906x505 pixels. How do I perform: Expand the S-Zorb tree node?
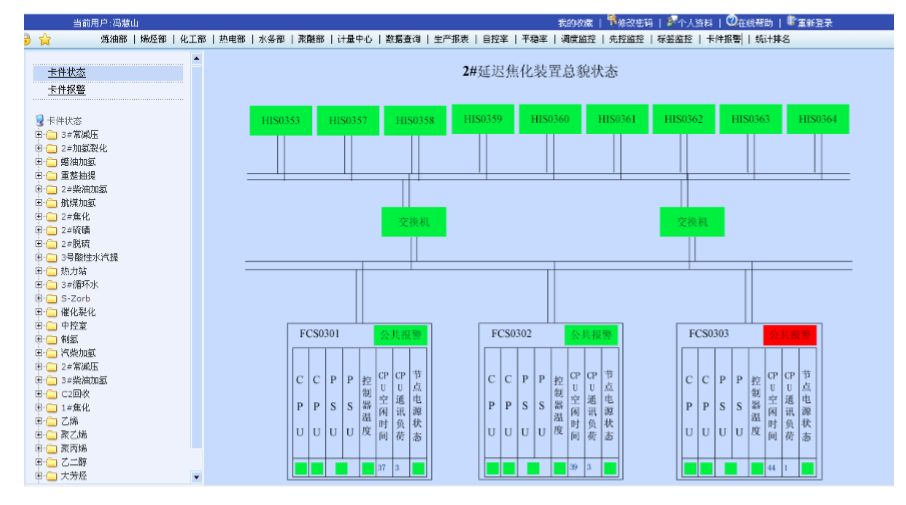point(39,298)
